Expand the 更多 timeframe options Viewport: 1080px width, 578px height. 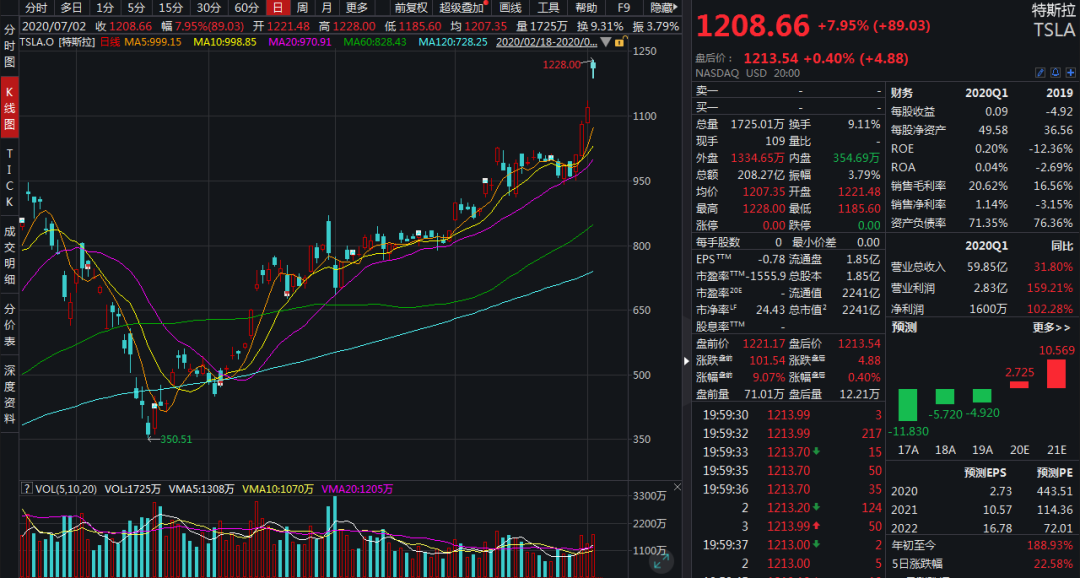357,8
